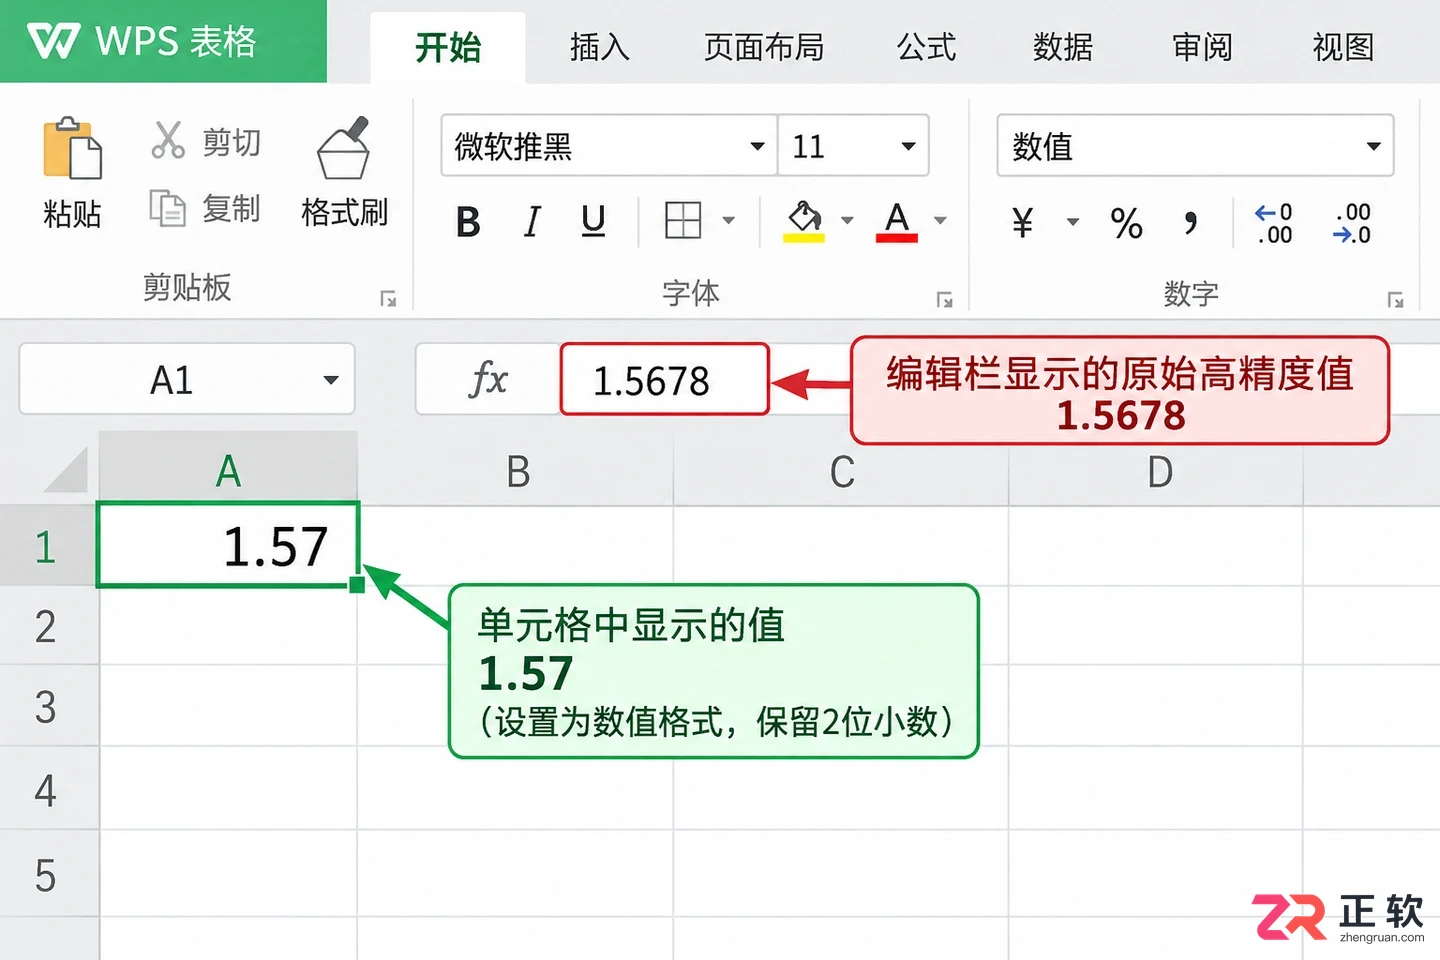Apply yellow fill color bucket

point(804,221)
